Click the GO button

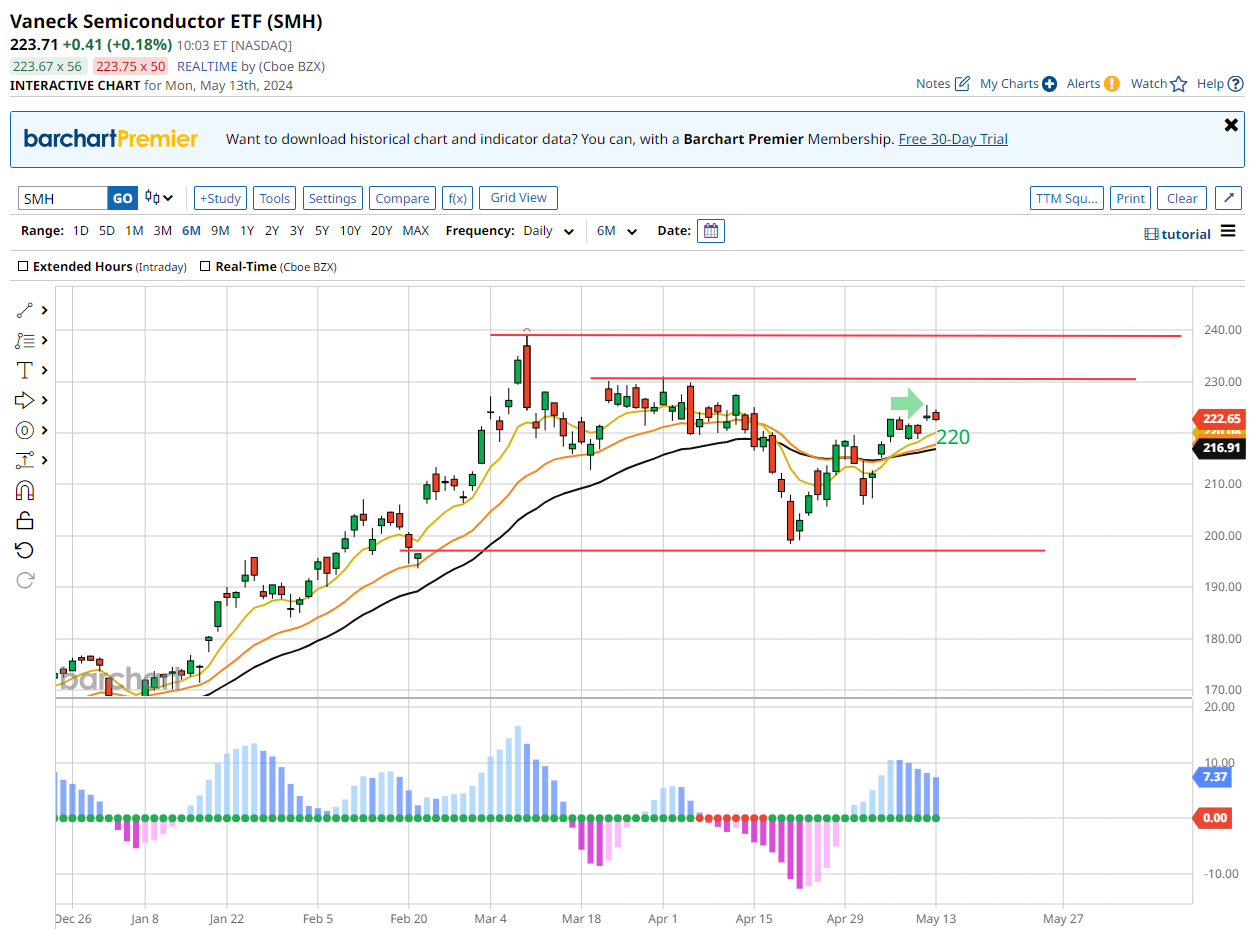click(x=122, y=198)
